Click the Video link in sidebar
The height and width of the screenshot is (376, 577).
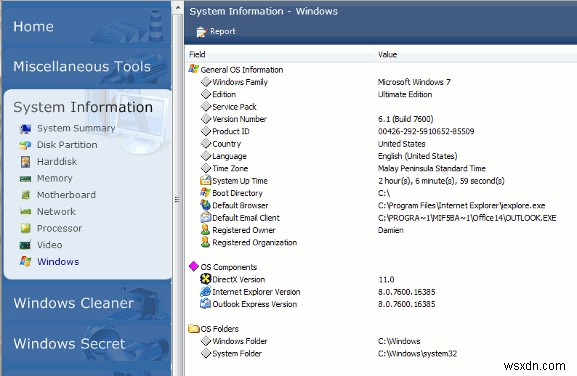[50, 245]
